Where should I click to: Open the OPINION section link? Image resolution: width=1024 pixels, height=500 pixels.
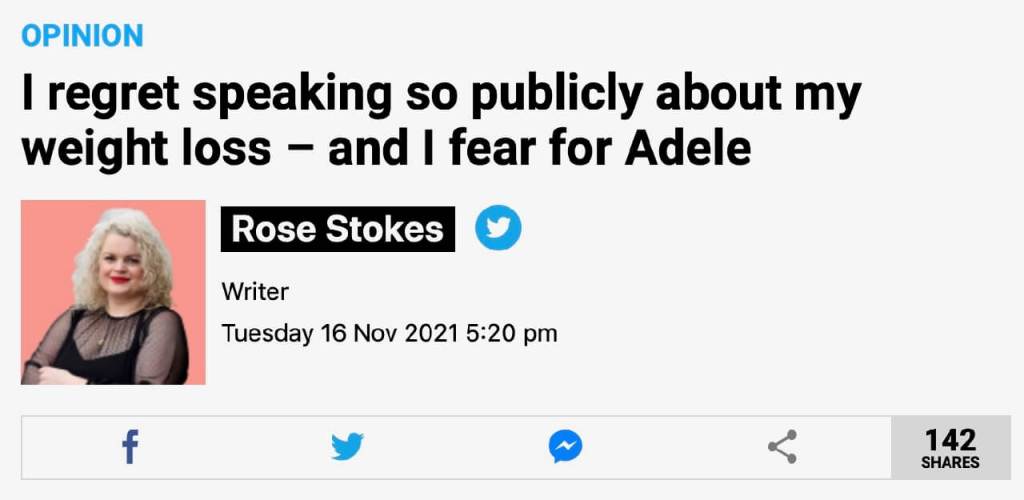[82, 36]
